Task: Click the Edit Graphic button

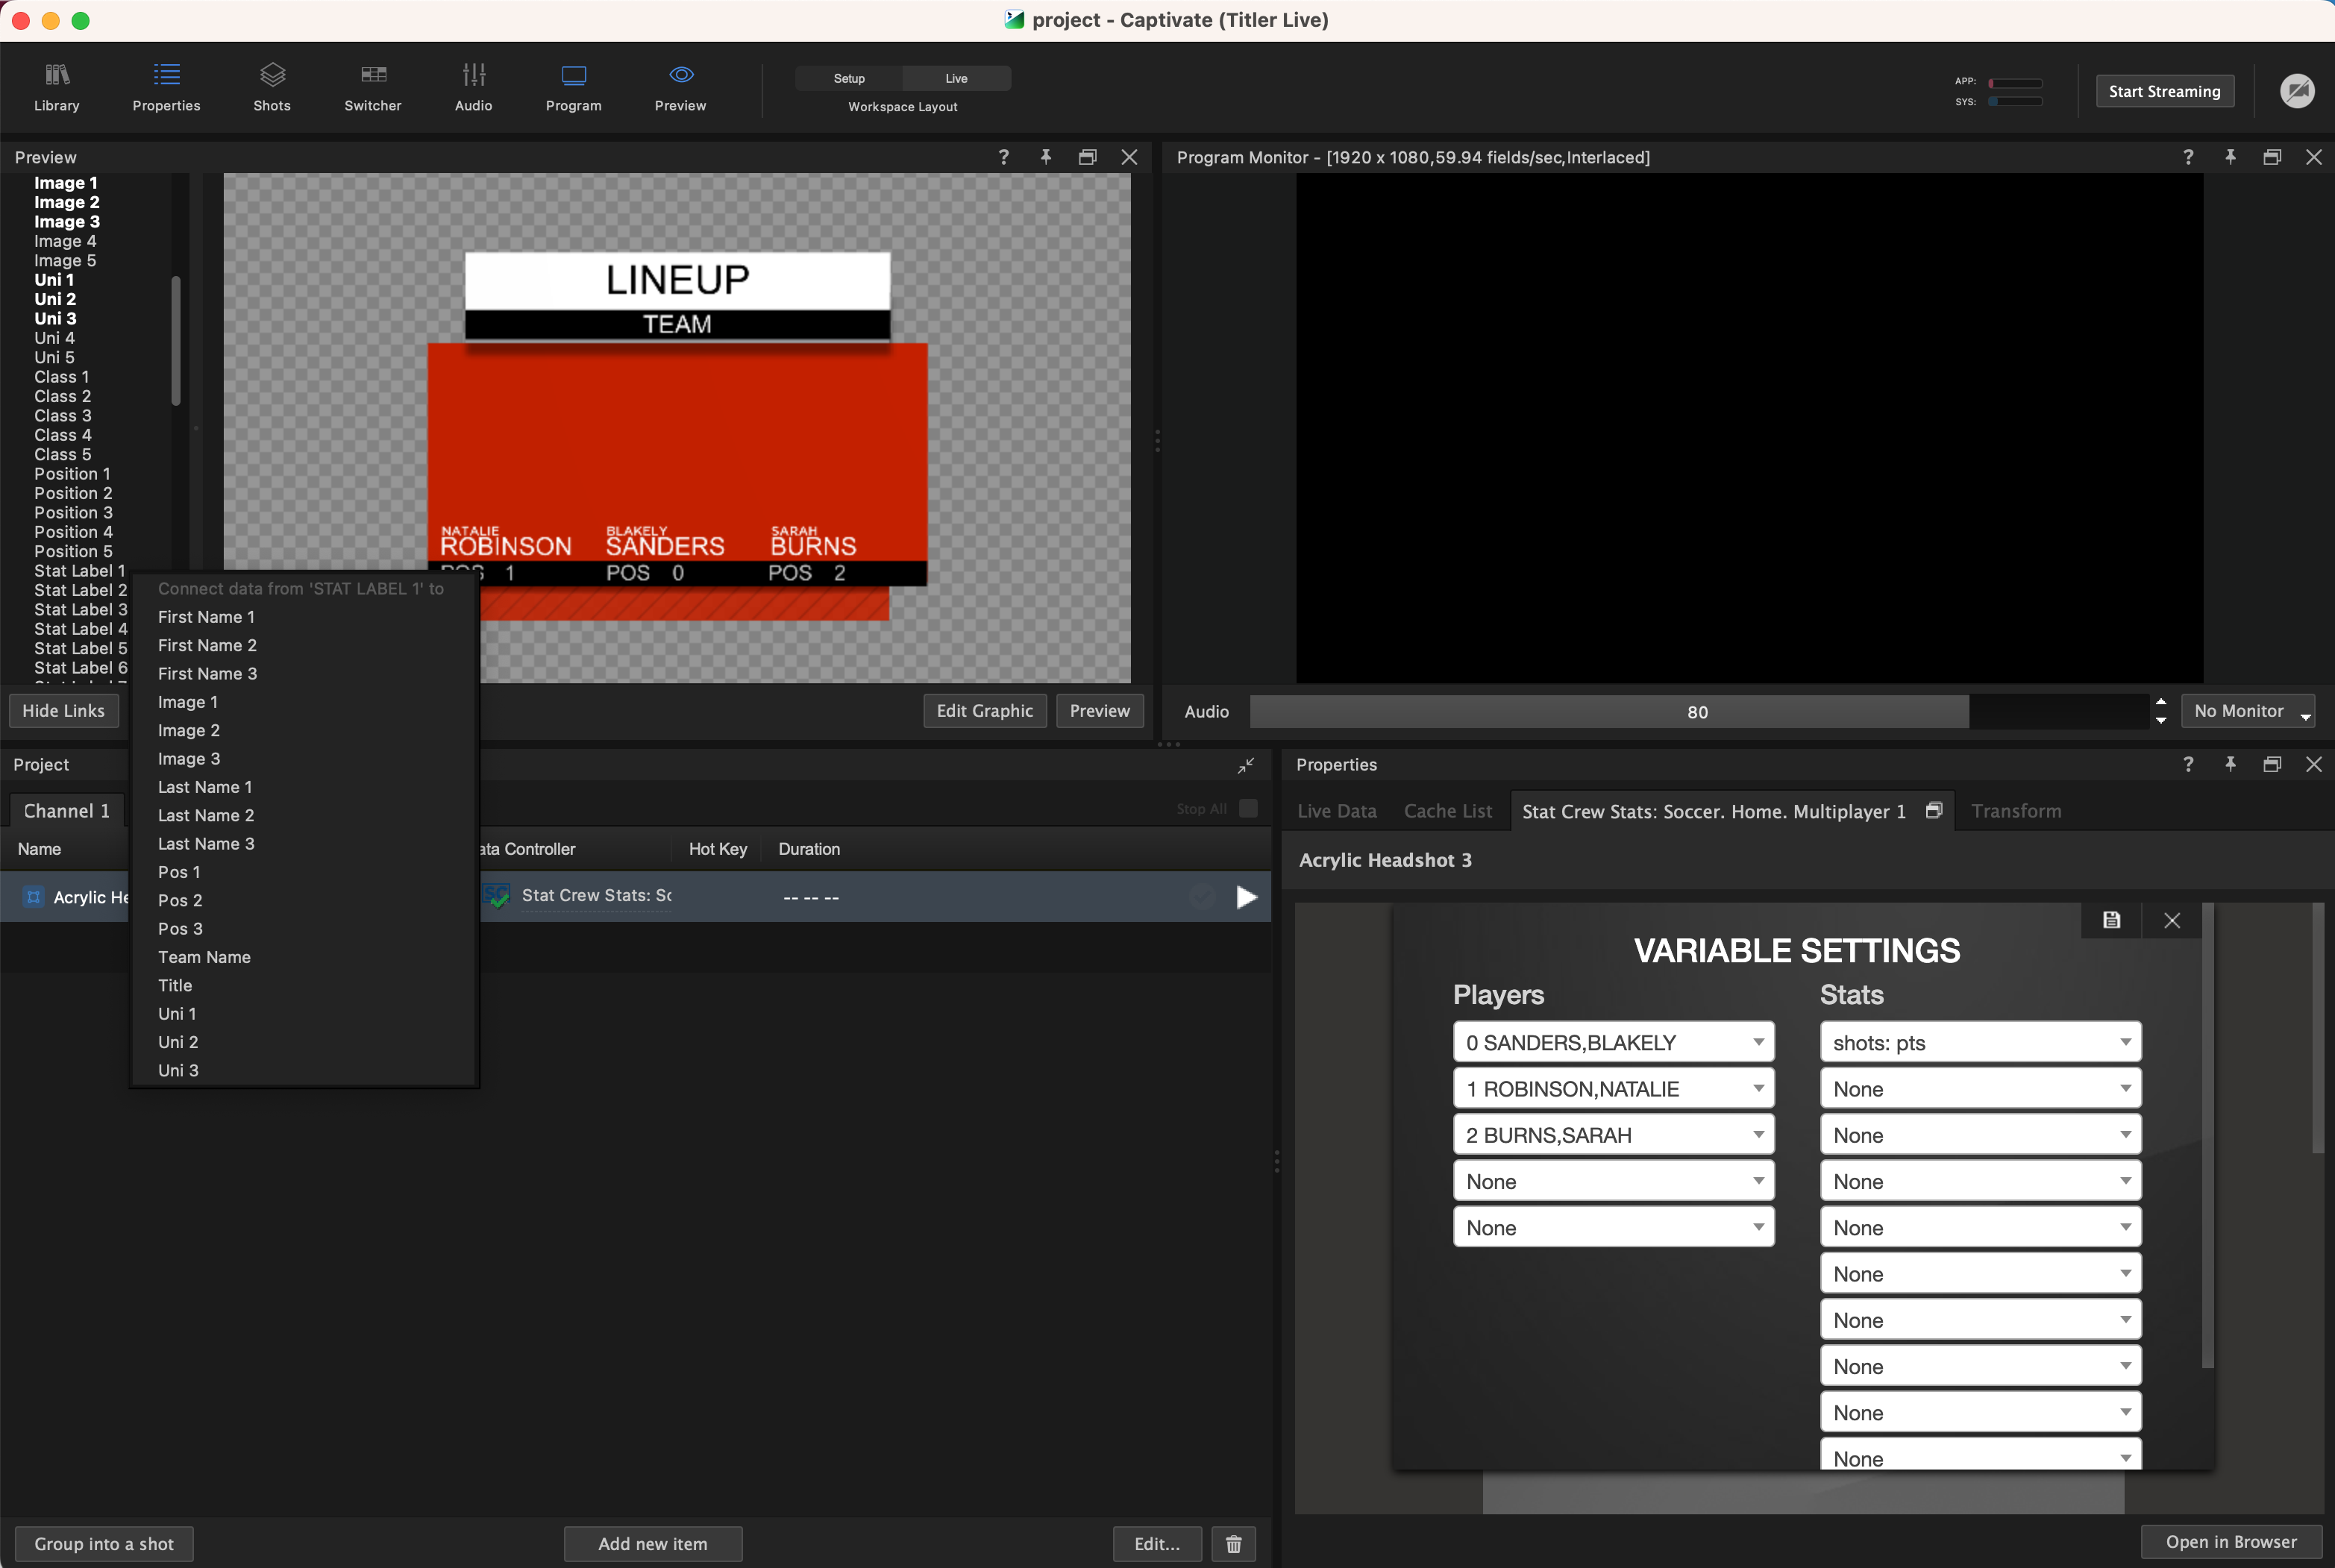Action: tap(984, 711)
